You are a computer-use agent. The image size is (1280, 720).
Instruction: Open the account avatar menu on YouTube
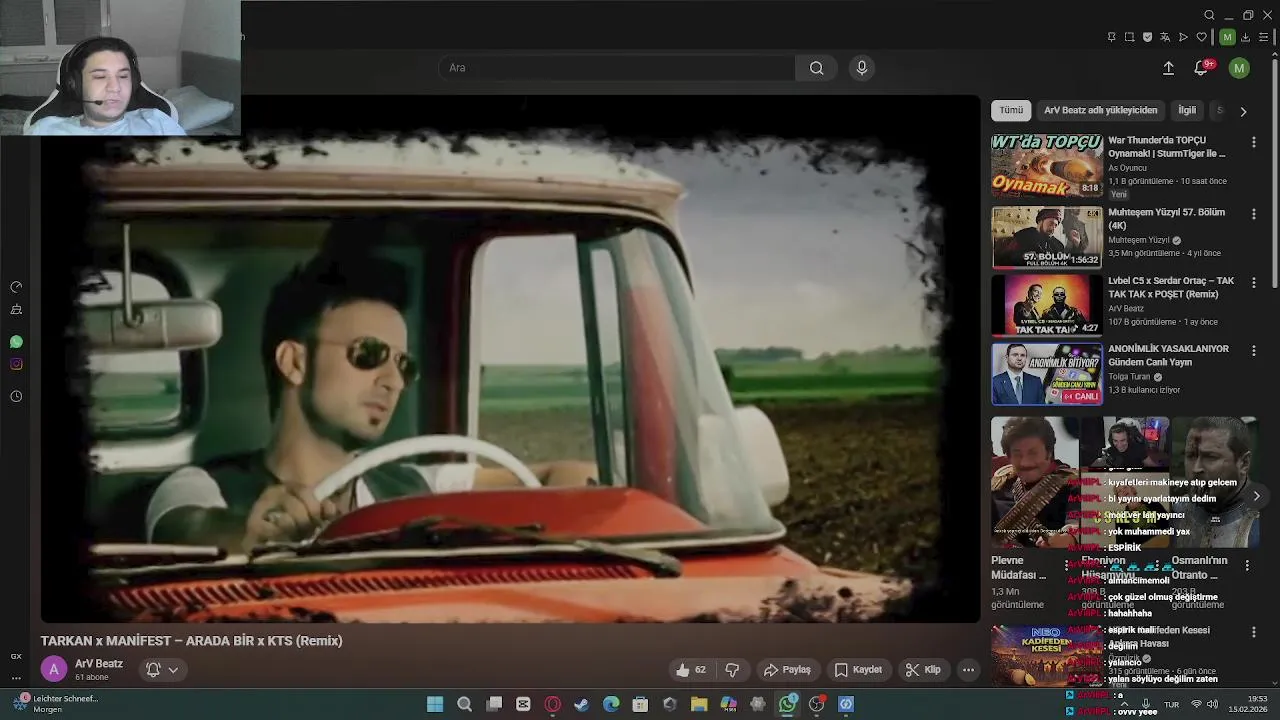click(1239, 68)
